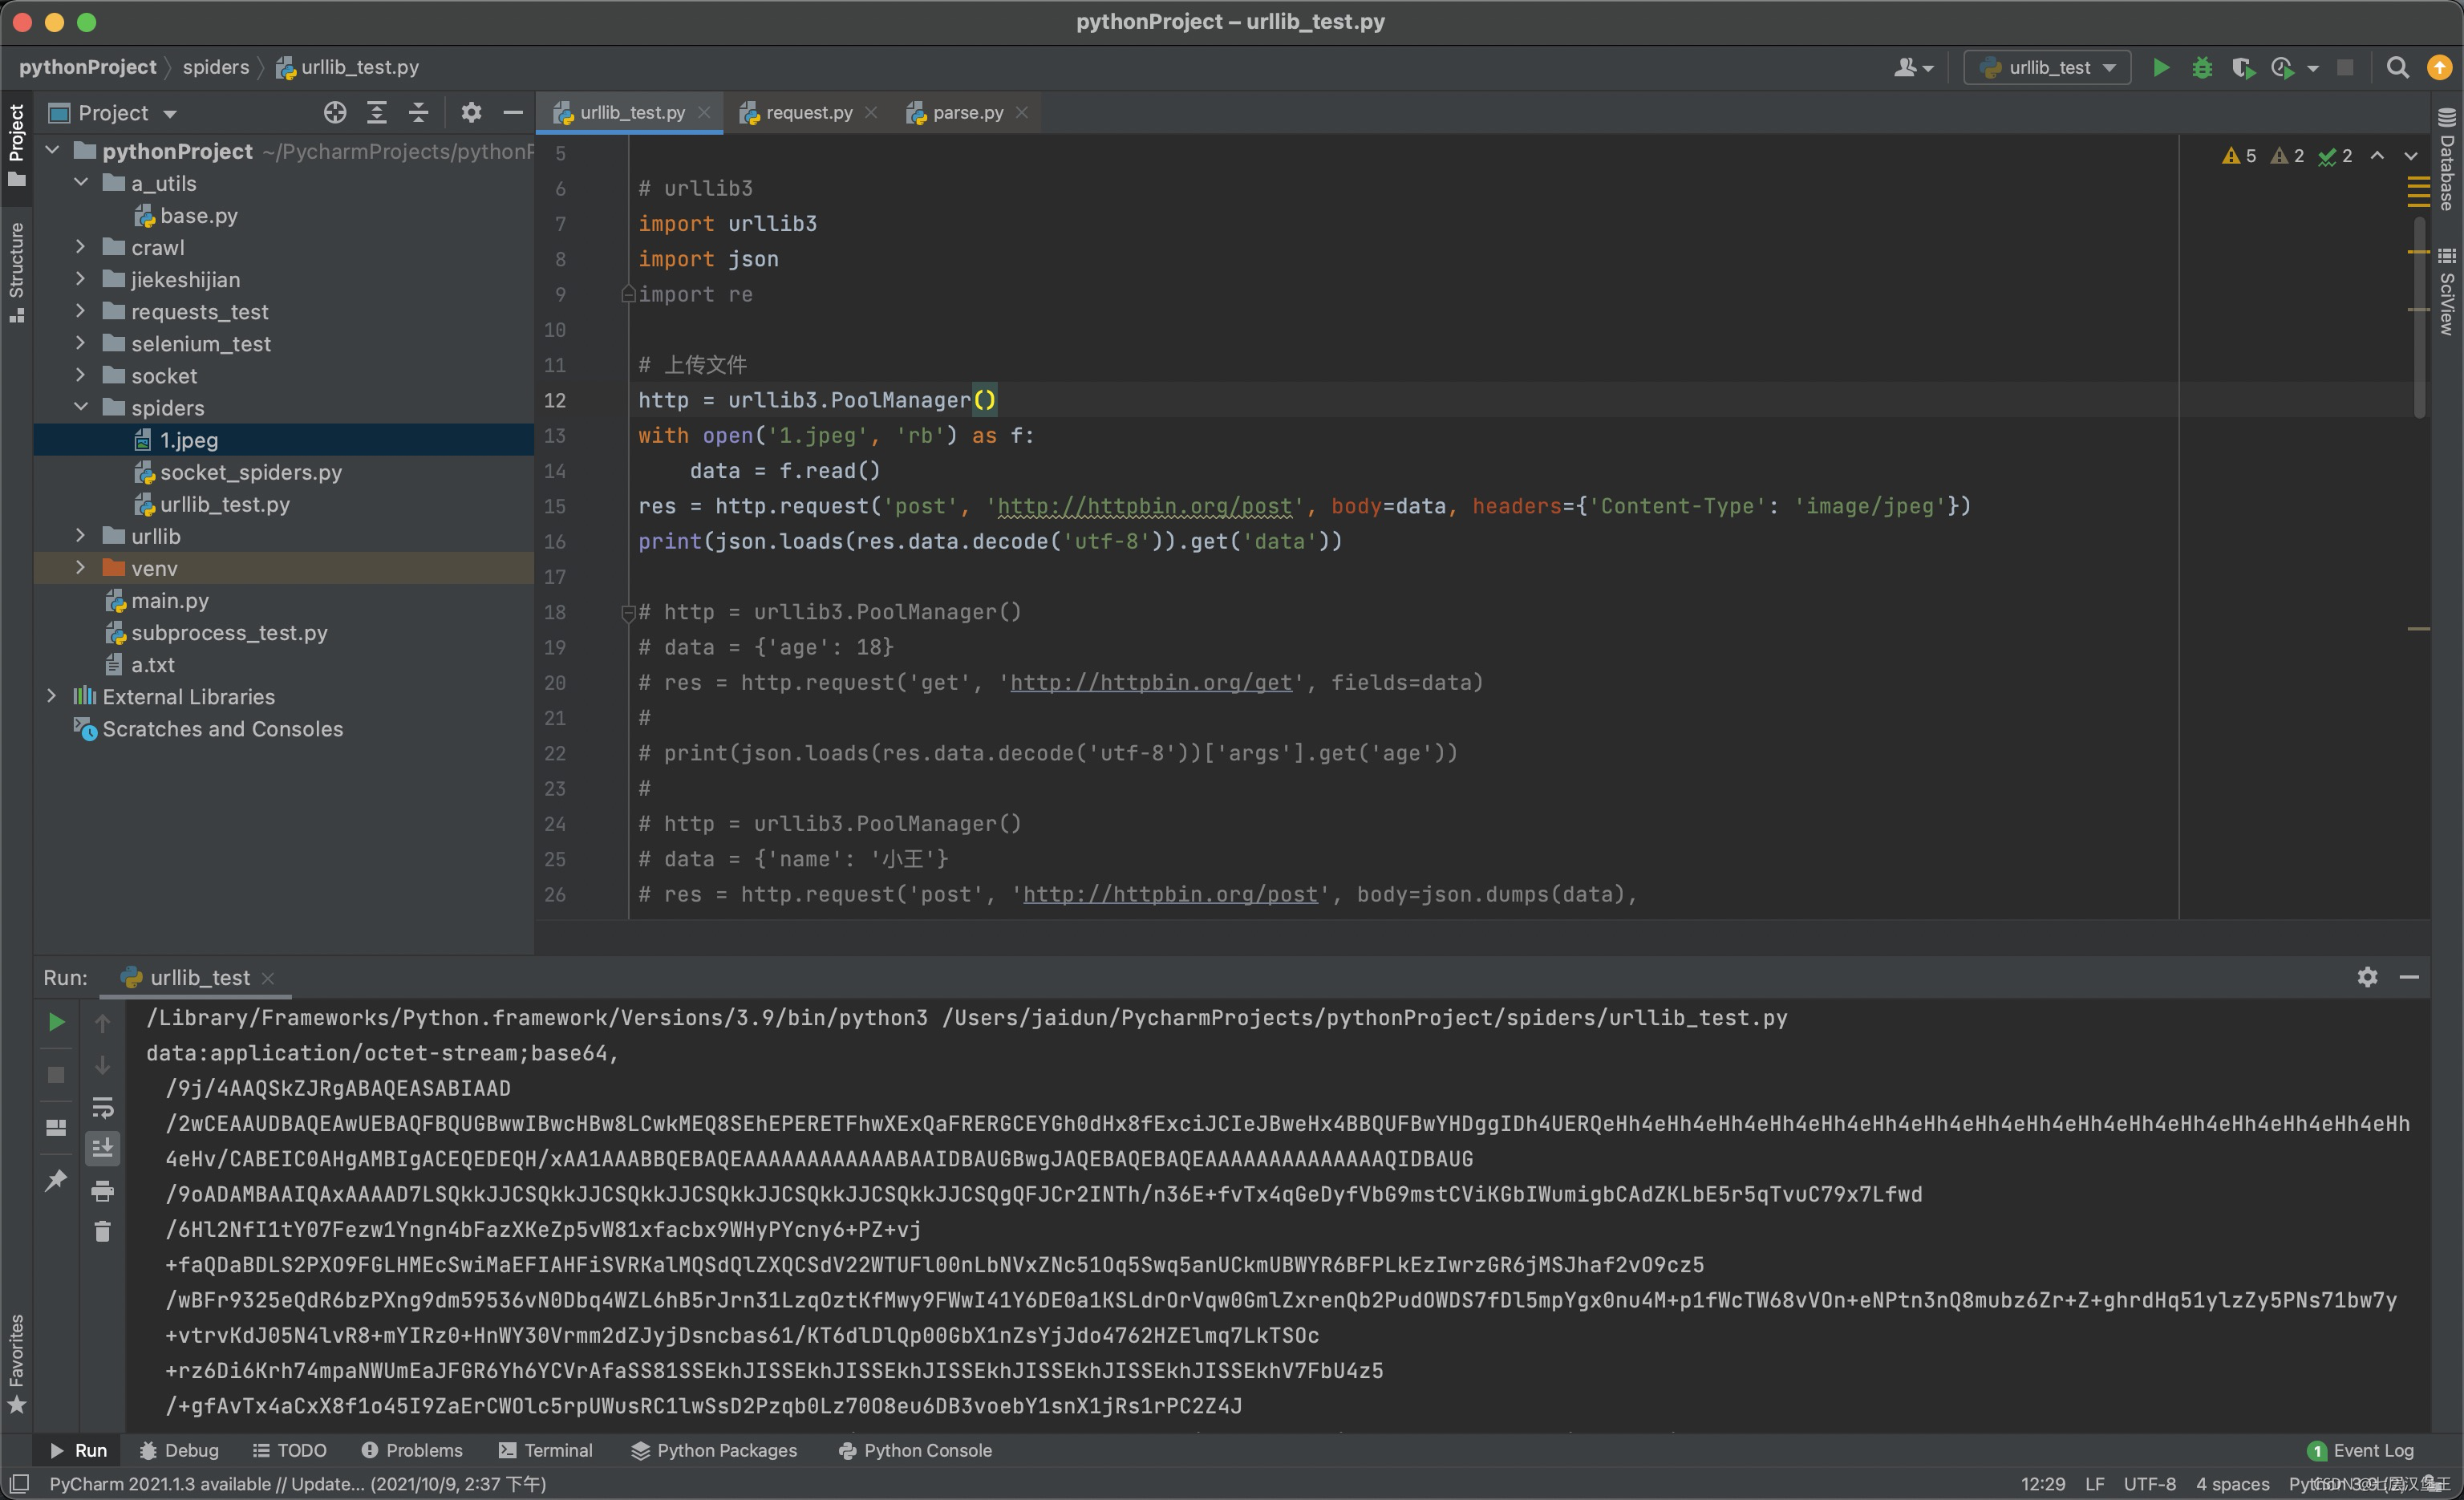
Task: Open the profiler options dropdown arrow
Action: [x=2312, y=68]
